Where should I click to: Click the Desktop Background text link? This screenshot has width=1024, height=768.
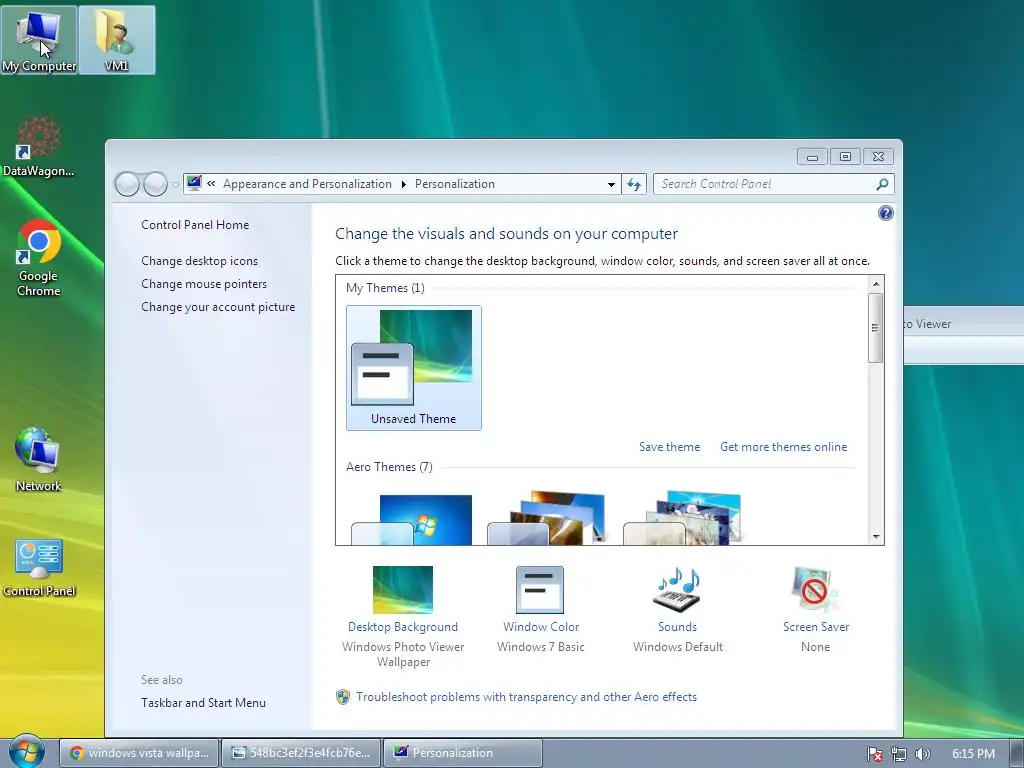pyautogui.click(x=403, y=627)
